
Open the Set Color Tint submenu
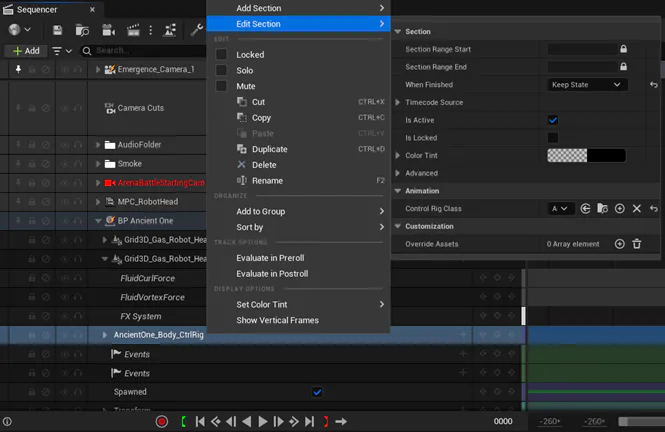(298, 304)
